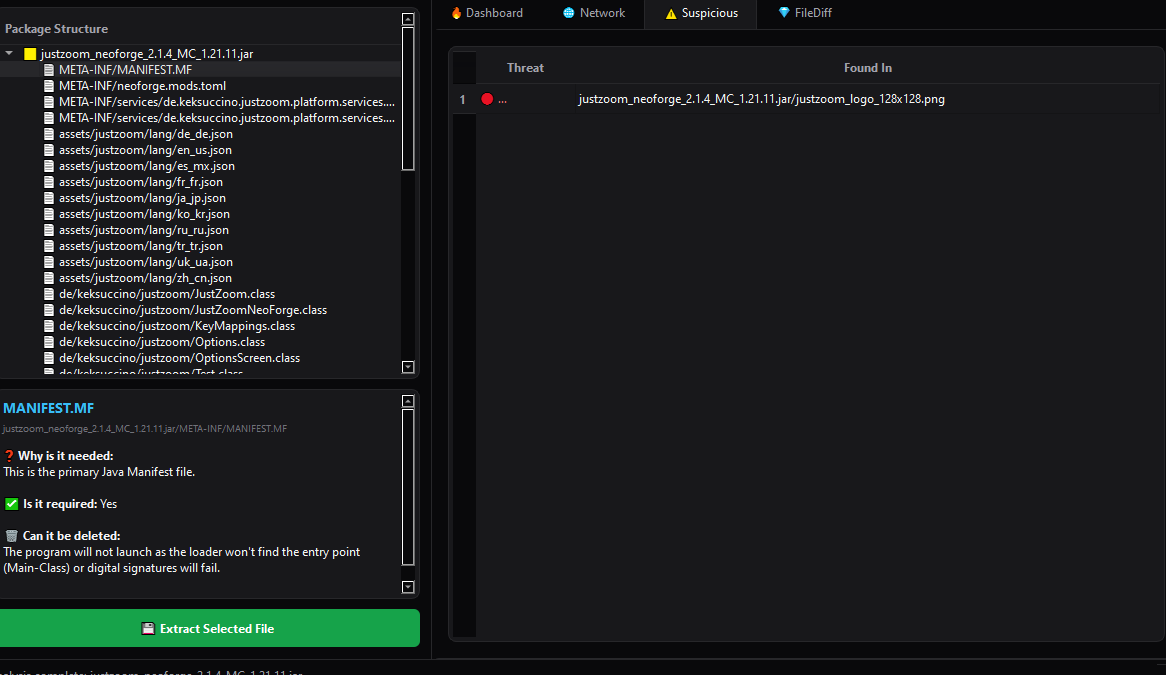Click package tree scrollbar up arrow

click(x=408, y=19)
